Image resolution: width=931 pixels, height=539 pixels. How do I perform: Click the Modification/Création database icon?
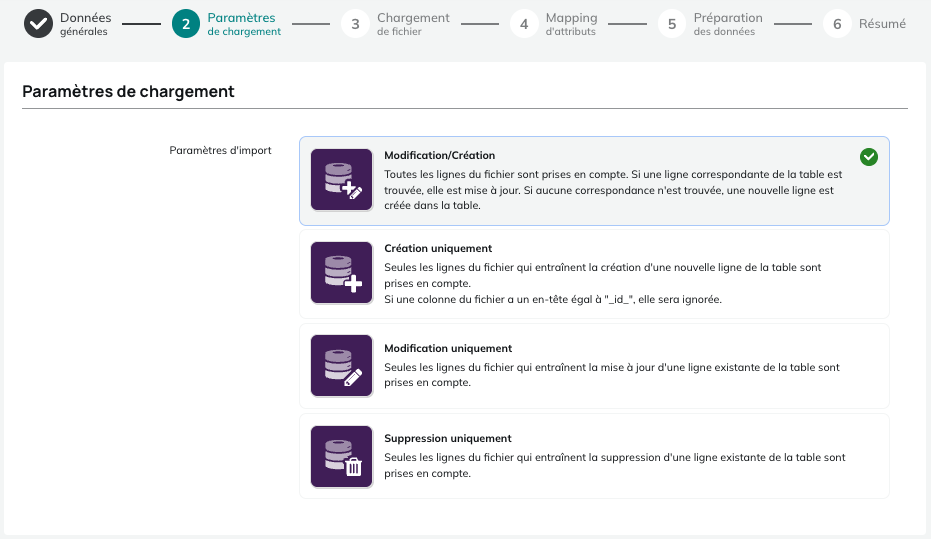(x=341, y=180)
